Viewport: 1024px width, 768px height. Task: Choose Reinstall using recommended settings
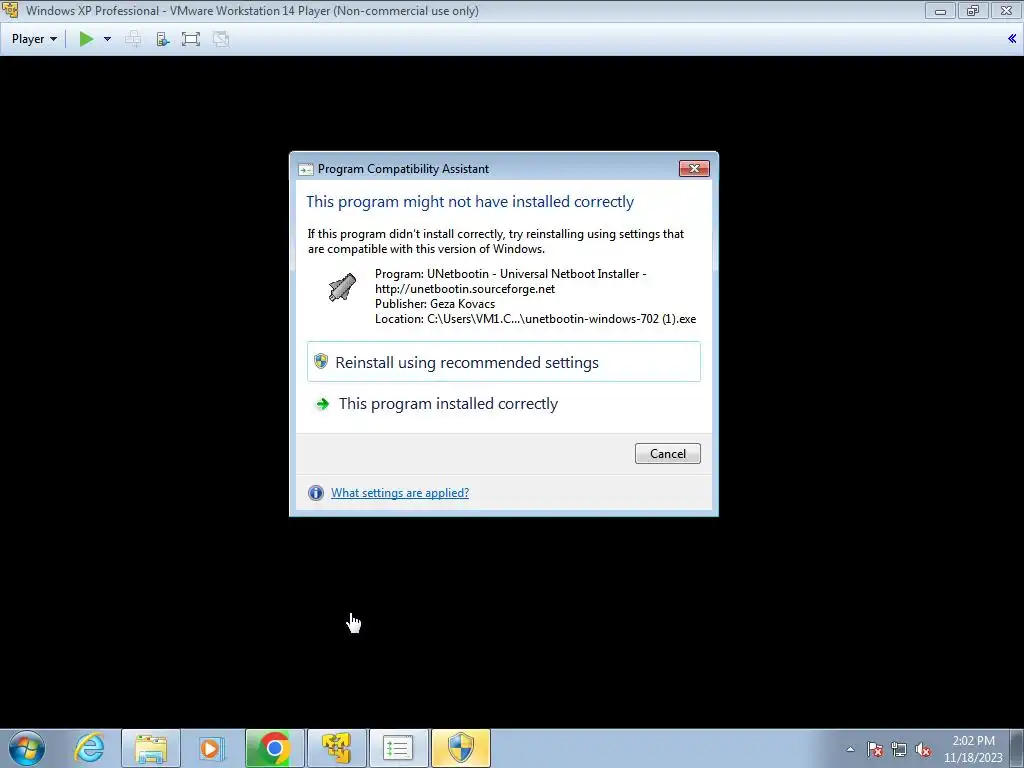[504, 362]
